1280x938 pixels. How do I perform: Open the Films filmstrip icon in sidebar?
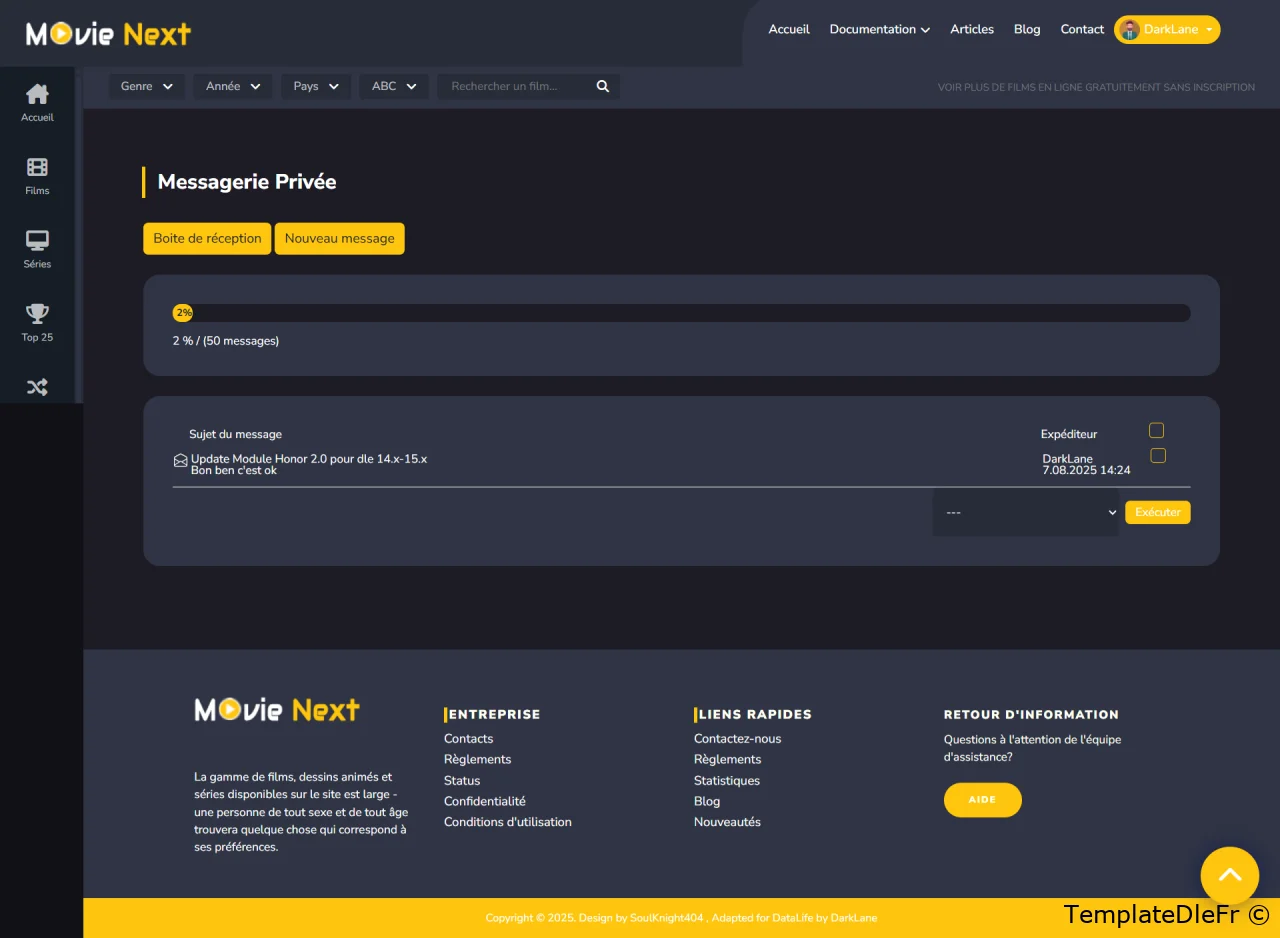[37, 168]
